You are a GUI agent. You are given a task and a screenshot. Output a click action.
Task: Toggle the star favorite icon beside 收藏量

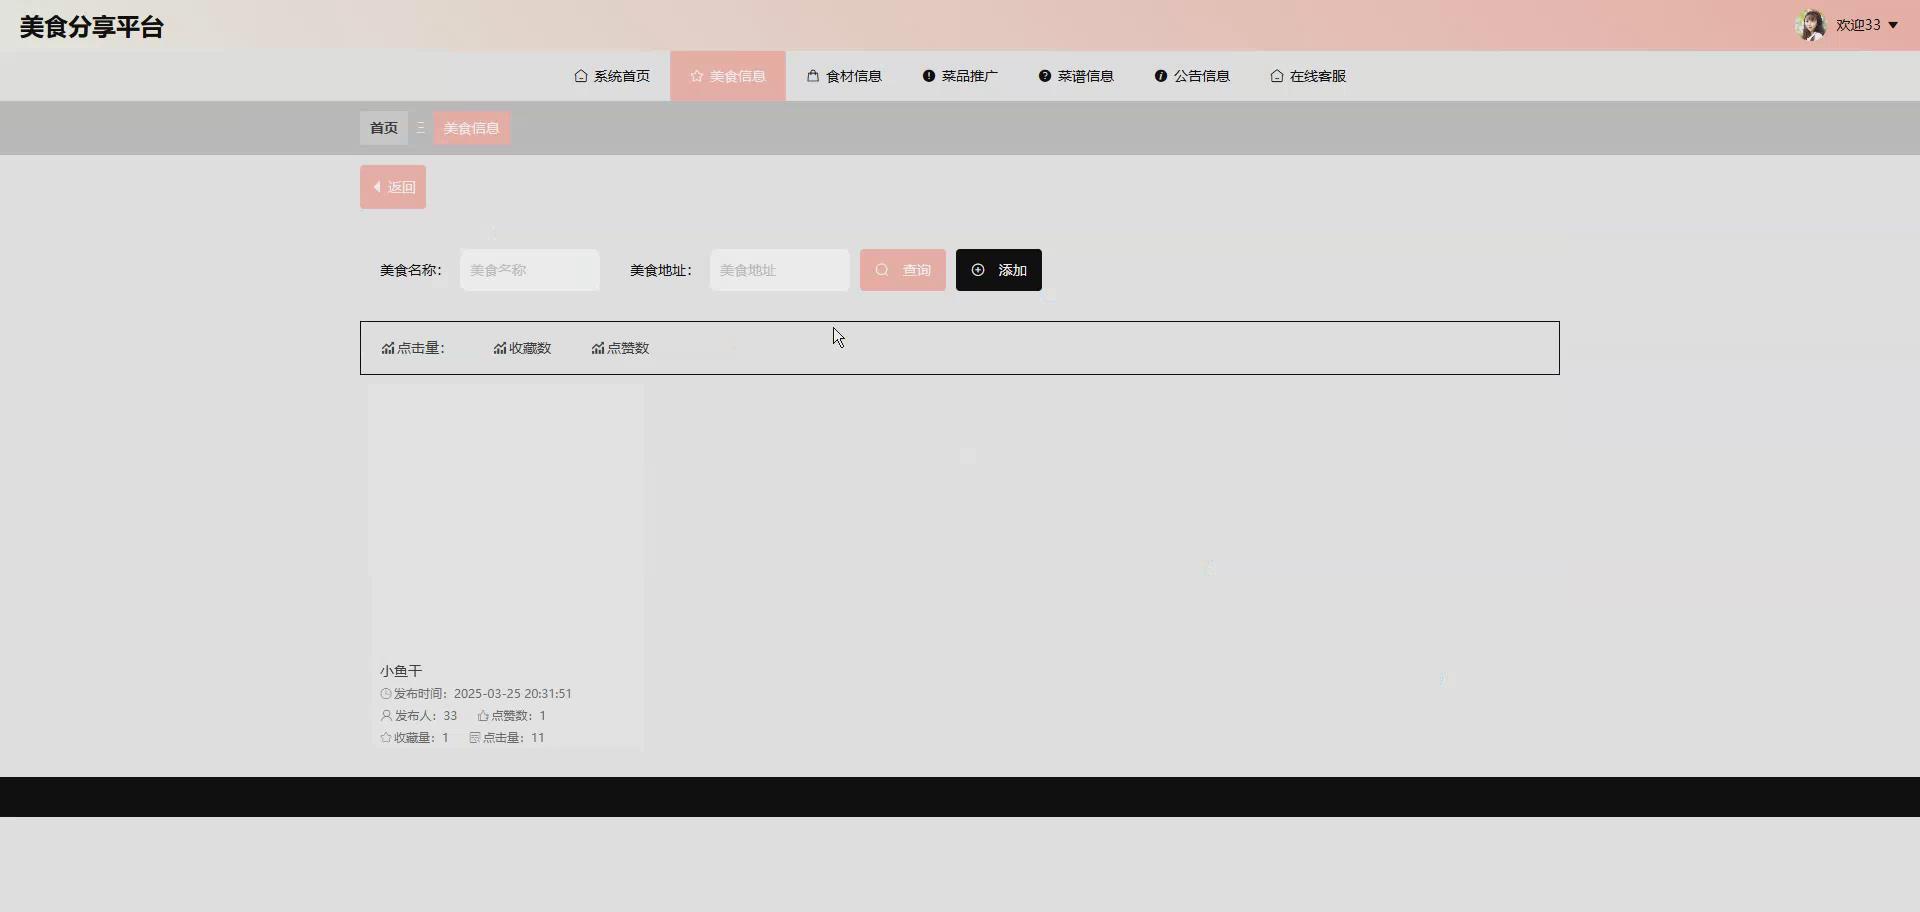pyautogui.click(x=386, y=737)
